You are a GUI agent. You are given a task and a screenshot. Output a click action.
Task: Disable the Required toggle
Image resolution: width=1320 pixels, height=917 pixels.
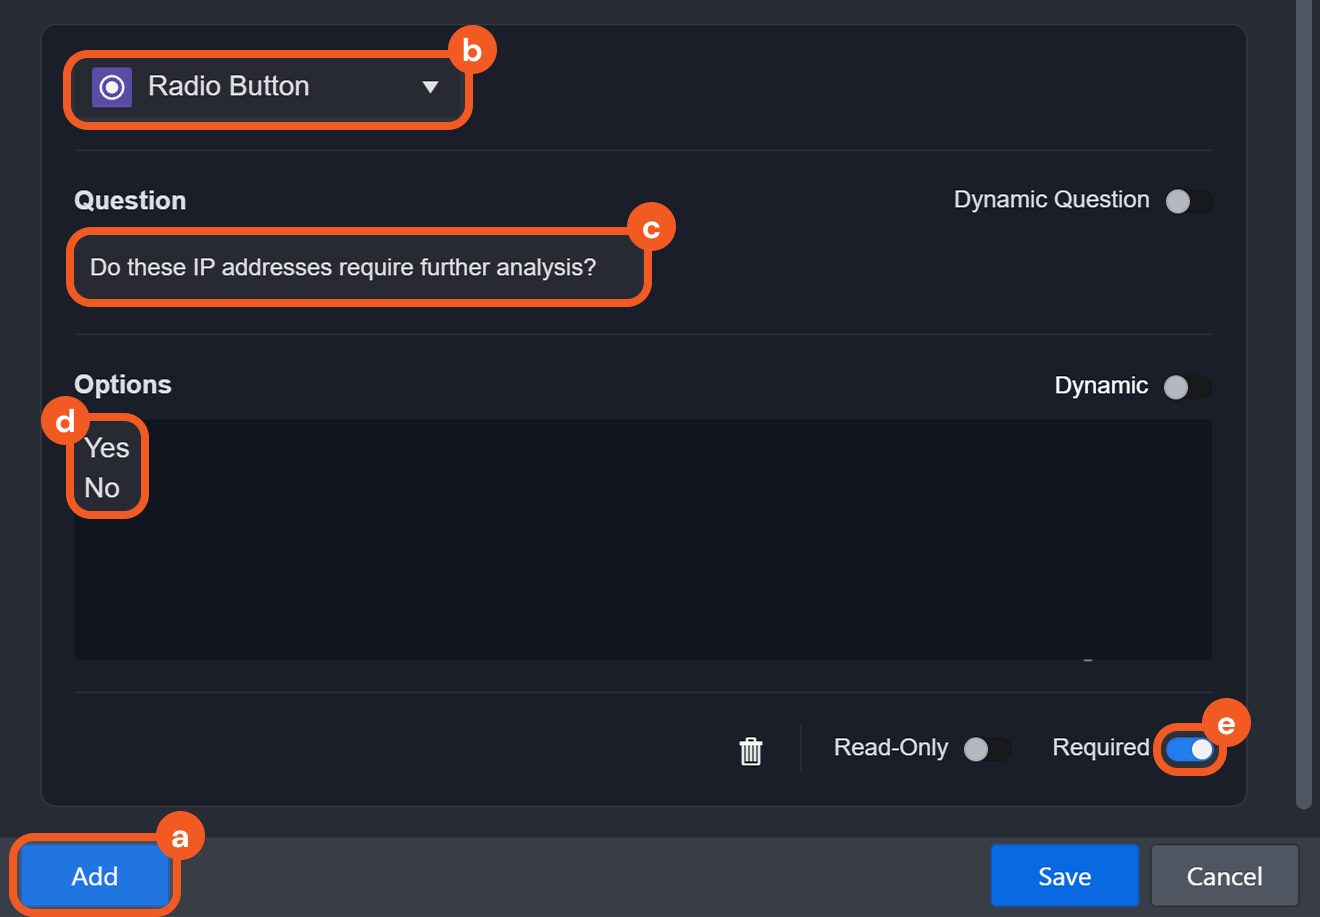point(1190,749)
